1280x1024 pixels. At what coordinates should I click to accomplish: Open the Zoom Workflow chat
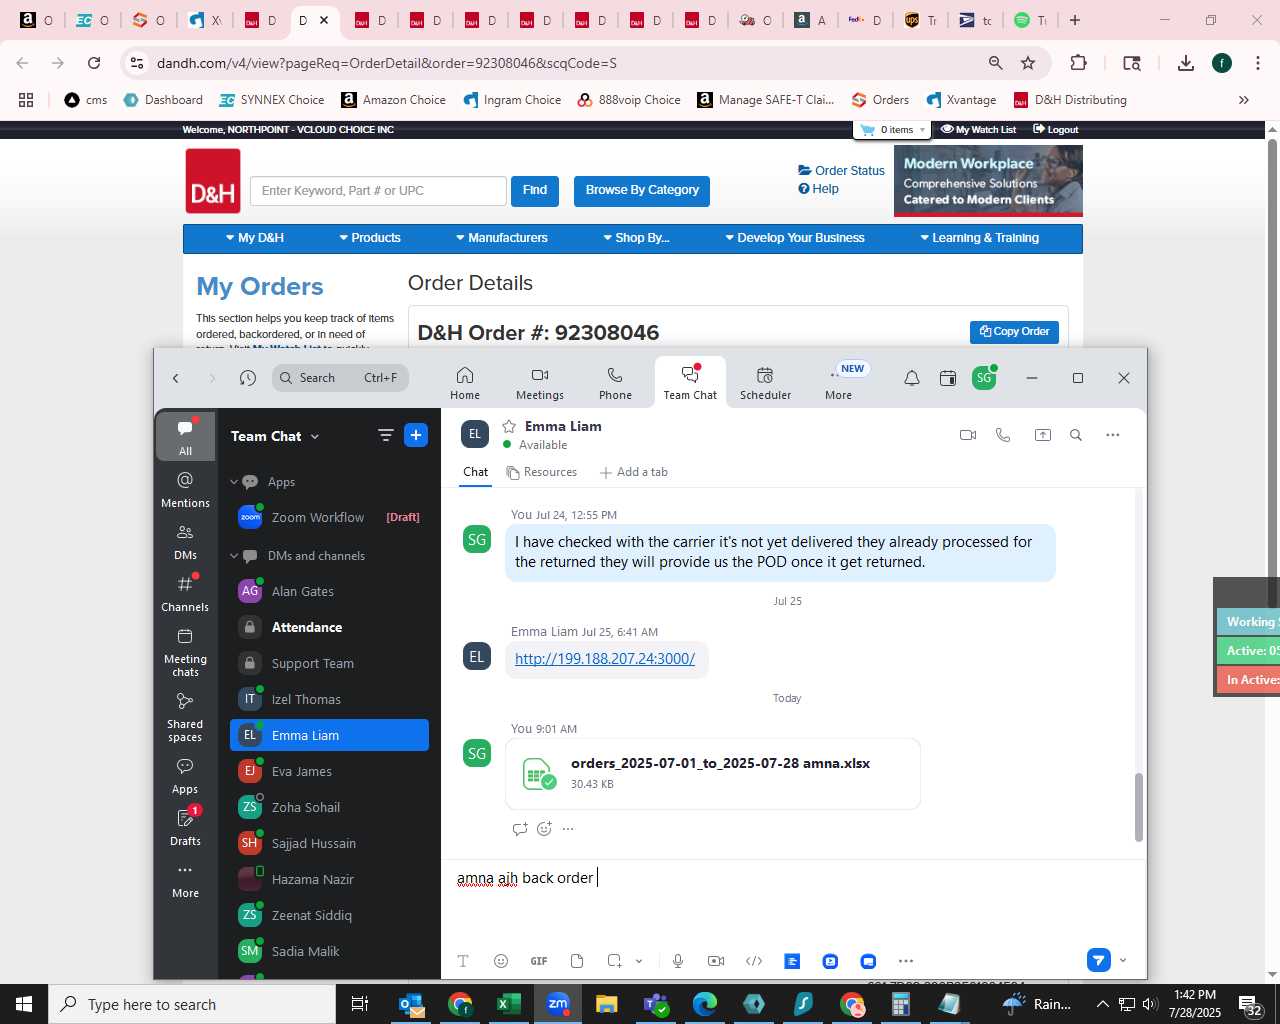coord(329,517)
